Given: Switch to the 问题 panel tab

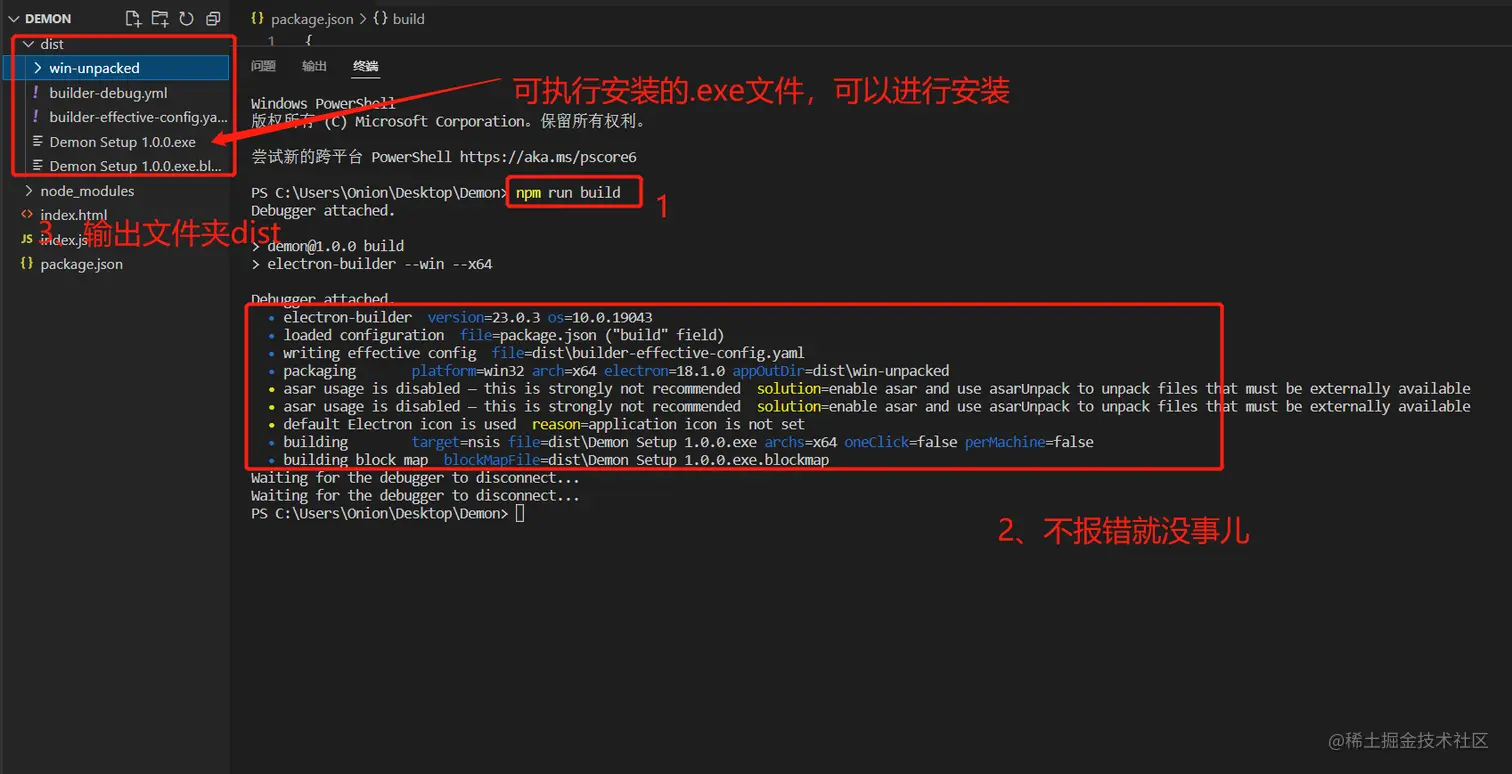Looking at the screenshot, I should point(263,66).
